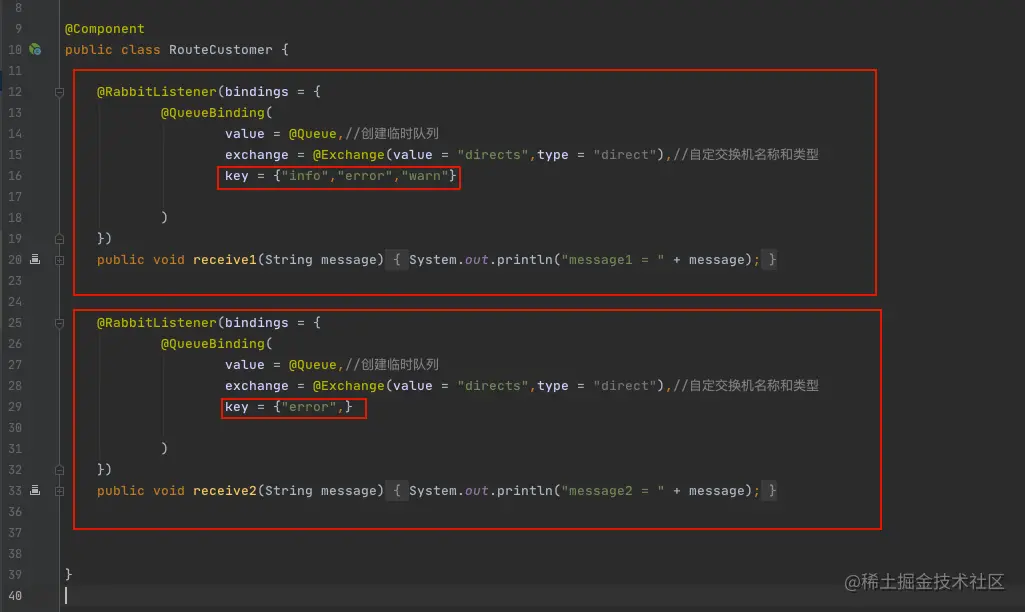Click the class keyword on line 10
1025x612 pixels.
pyautogui.click(x=141, y=50)
